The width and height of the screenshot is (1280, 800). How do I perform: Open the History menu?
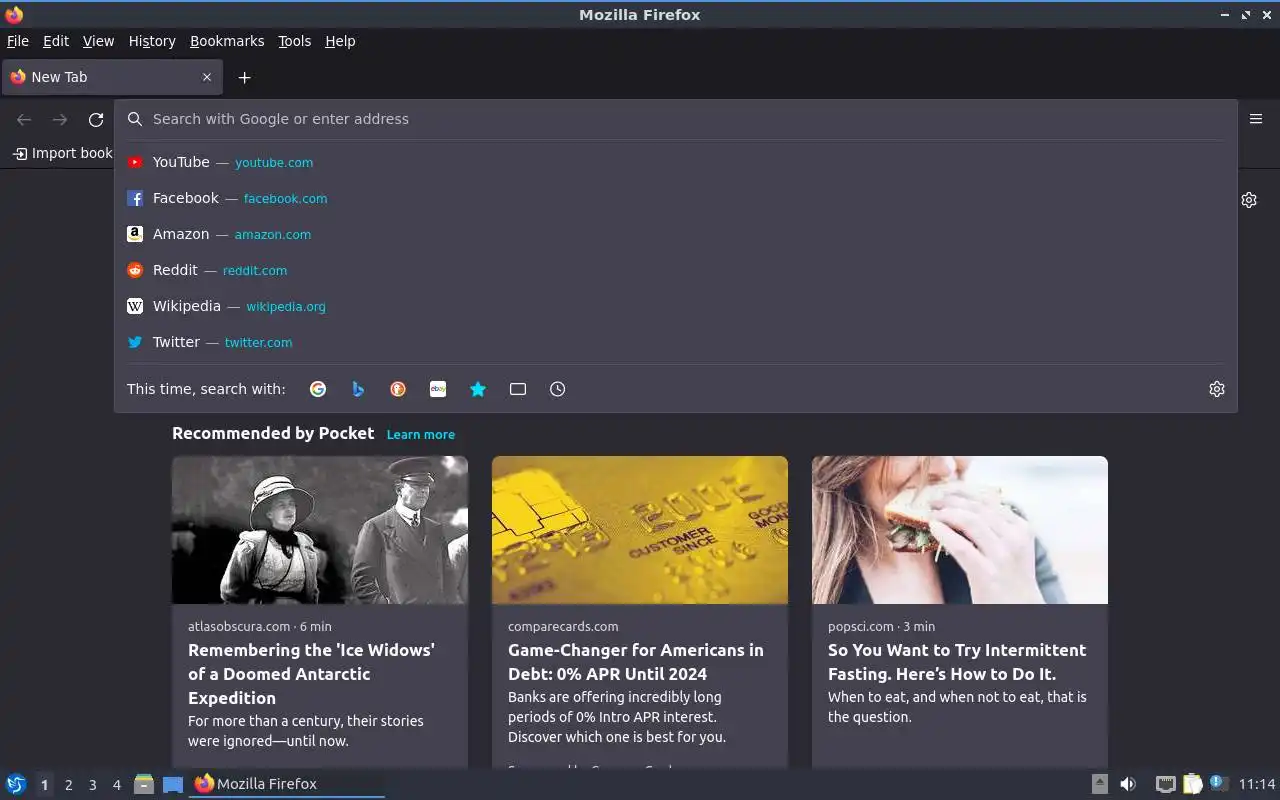point(152,41)
